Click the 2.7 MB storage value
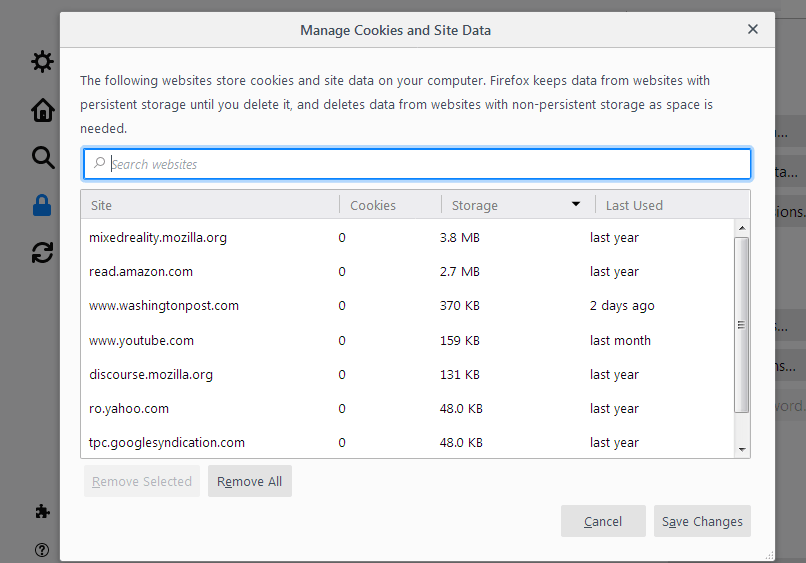Image resolution: width=806 pixels, height=563 pixels. pyautogui.click(x=460, y=271)
